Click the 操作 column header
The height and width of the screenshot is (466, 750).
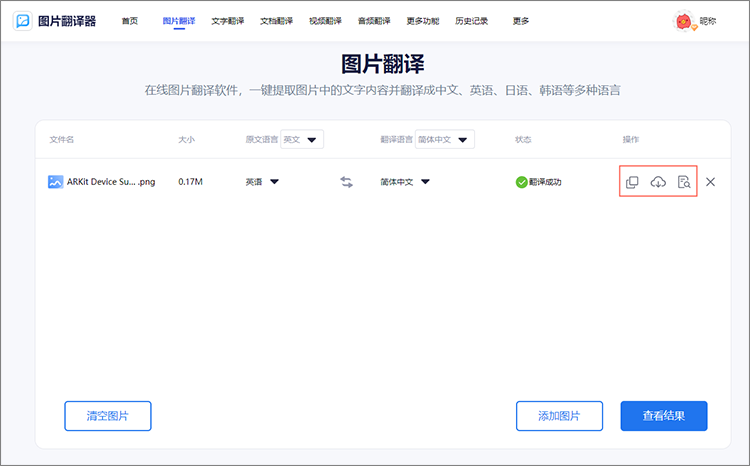pyautogui.click(x=631, y=139)
